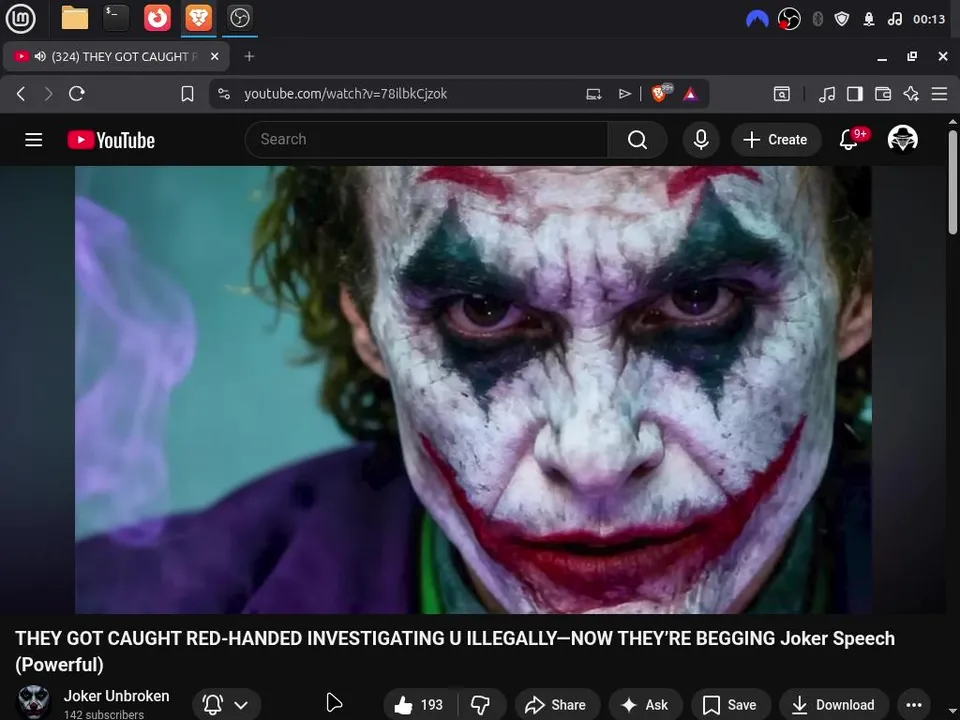Switch to OBS Studio in the taskbar
Viewport: 960px width, 720px height.
click(239, 18)
